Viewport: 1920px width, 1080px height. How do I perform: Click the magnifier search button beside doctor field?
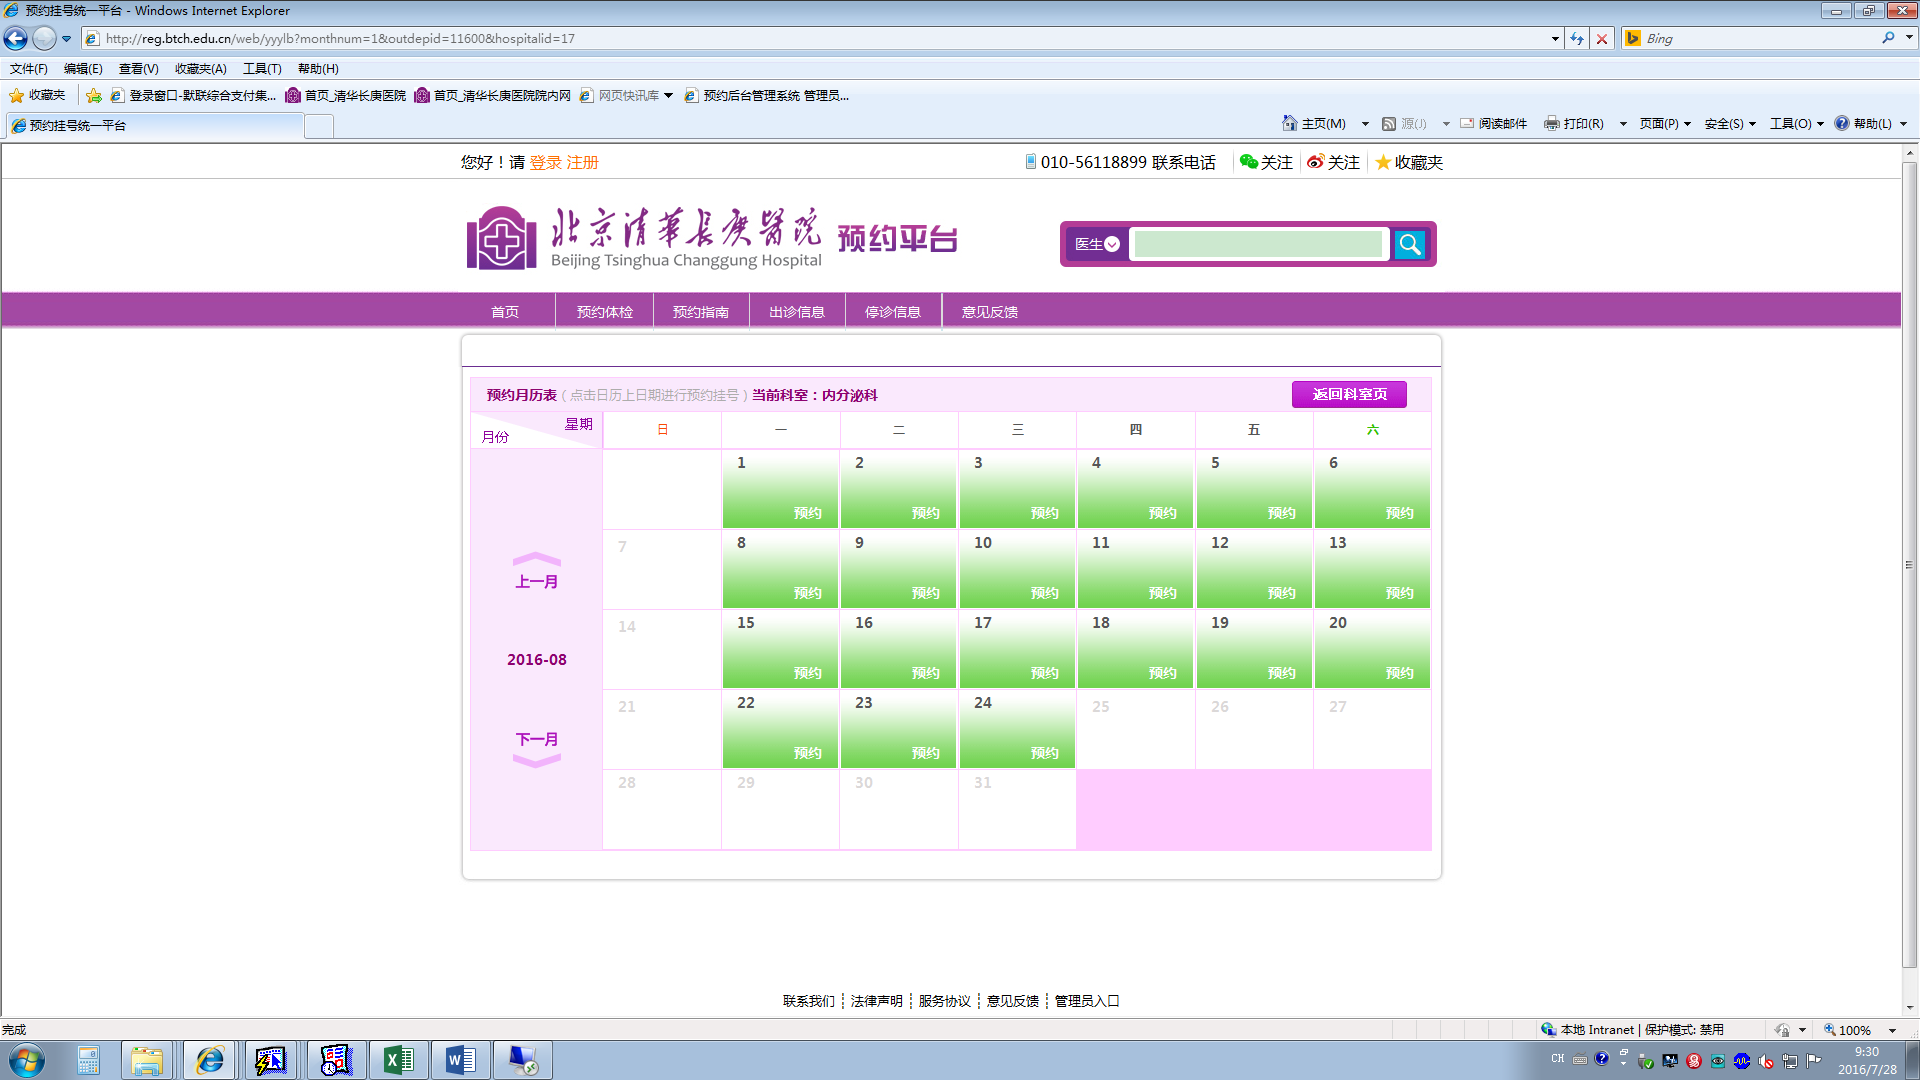pos(1410,244)
